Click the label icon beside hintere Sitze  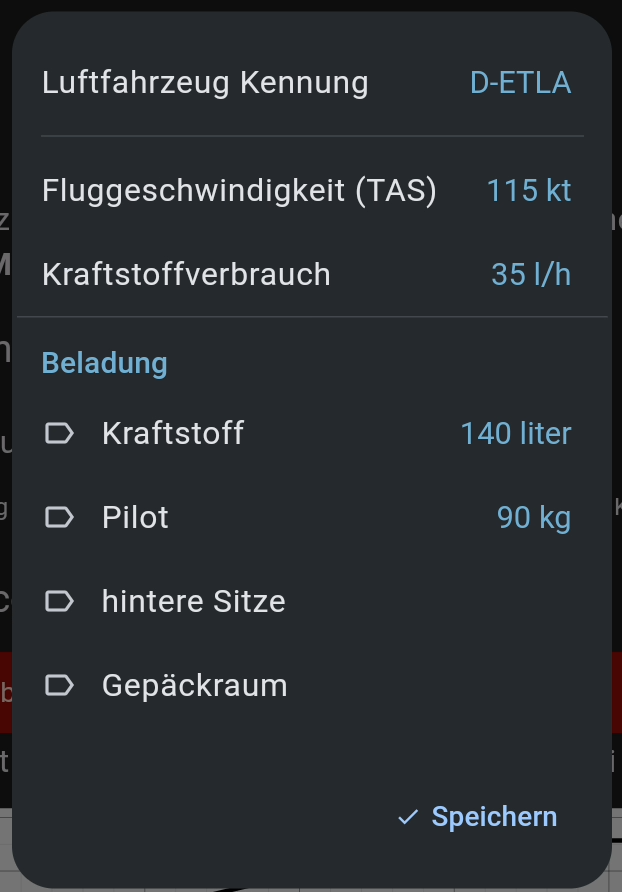point(60,601)
